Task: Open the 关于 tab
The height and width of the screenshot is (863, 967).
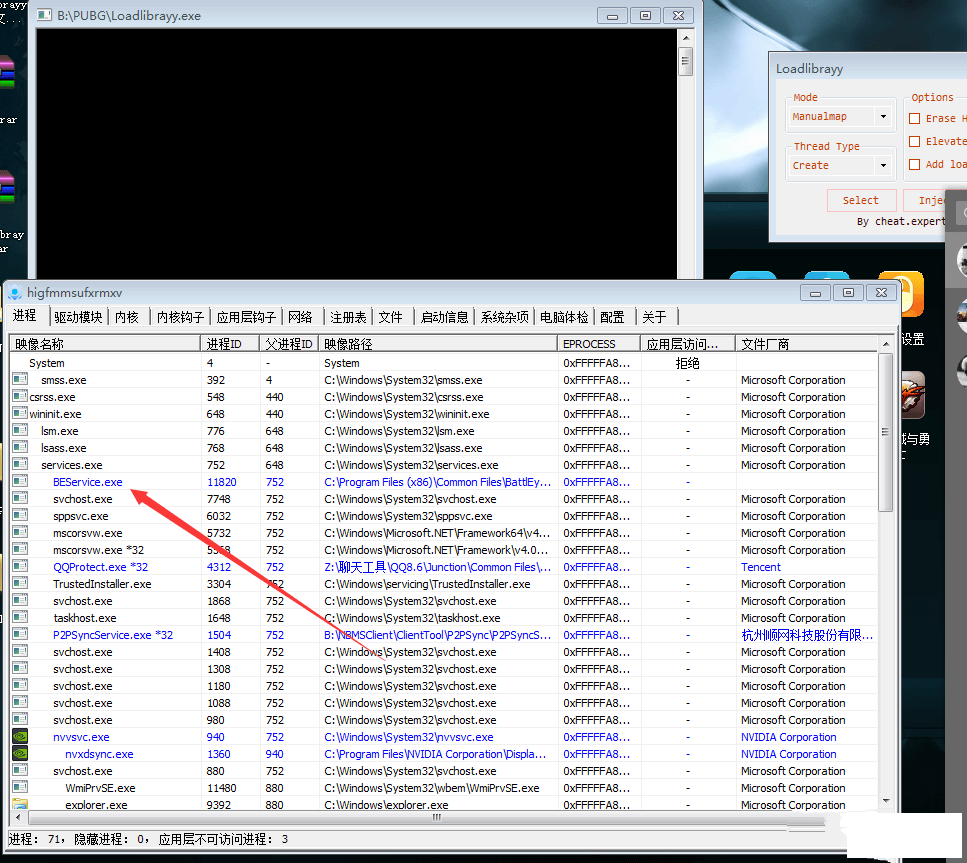Action: pyautogui.click(x=656, y=317)
